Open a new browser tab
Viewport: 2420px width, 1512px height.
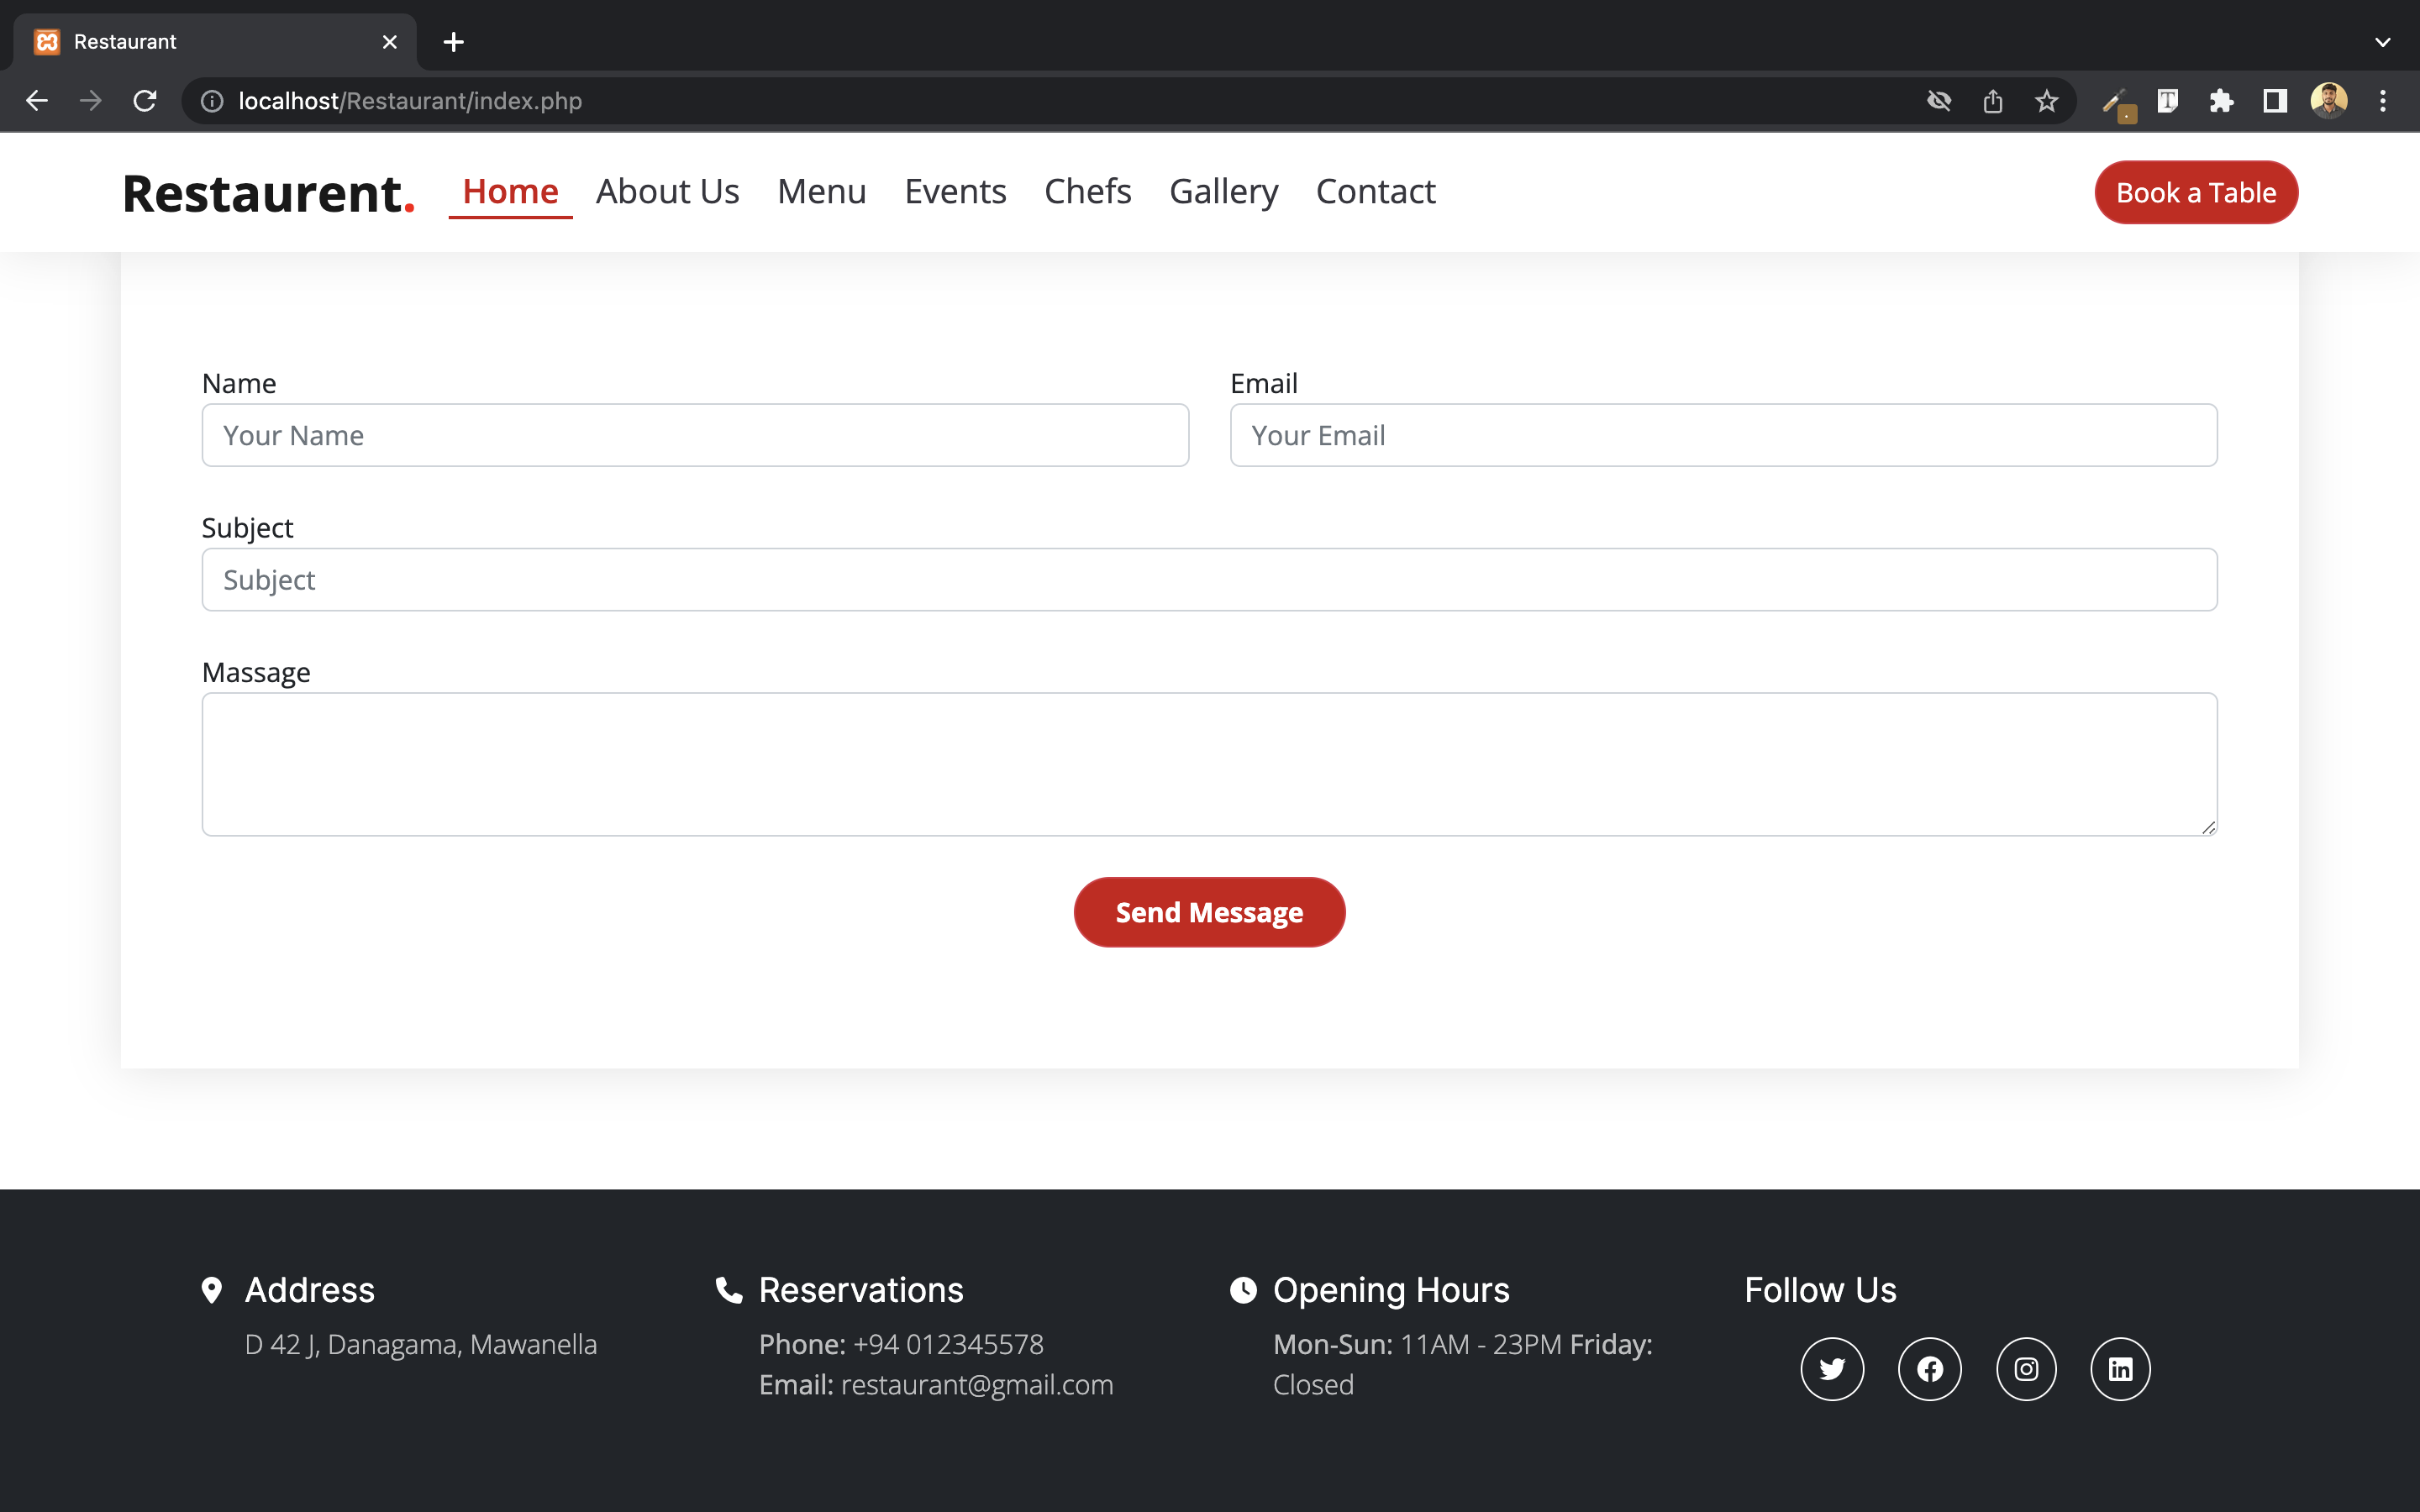coord(453,42)
